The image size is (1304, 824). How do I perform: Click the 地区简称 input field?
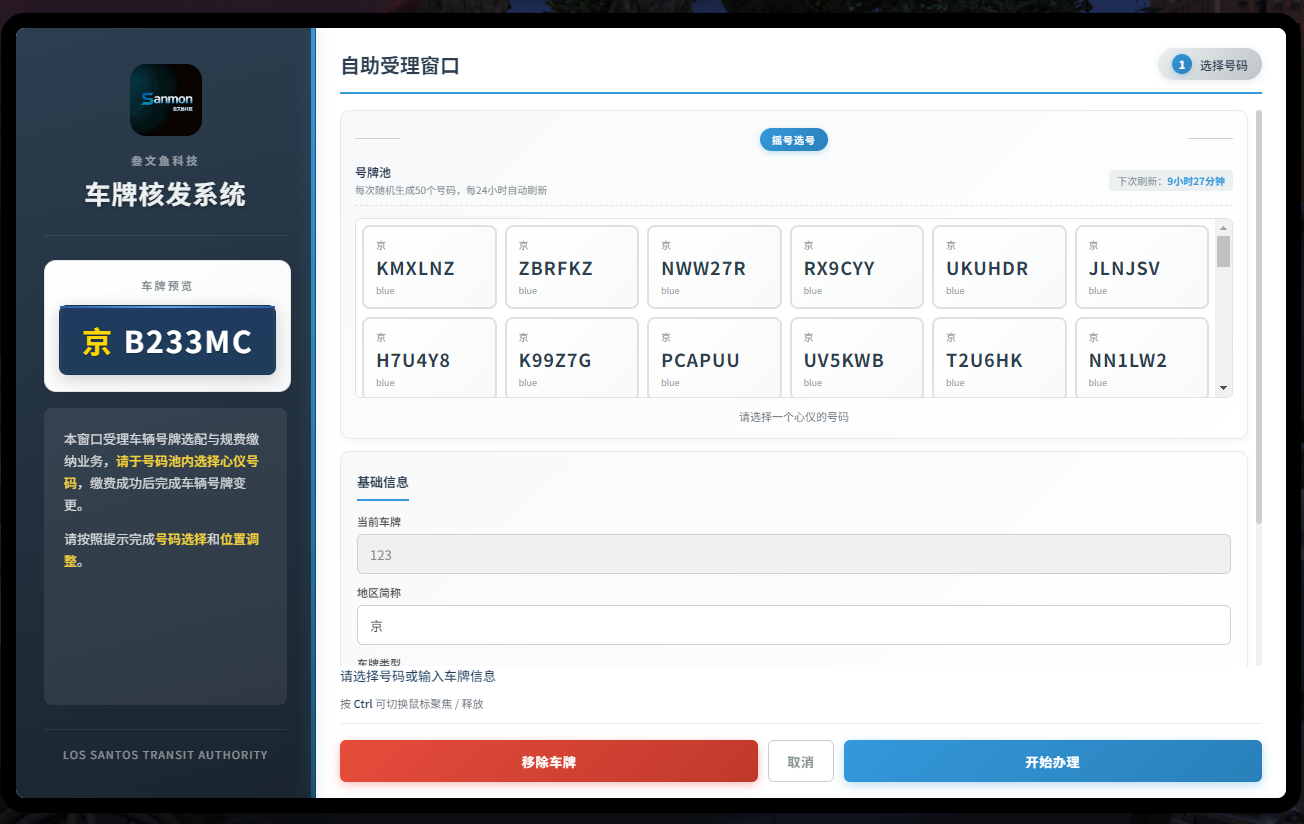(x=794, y=625)
